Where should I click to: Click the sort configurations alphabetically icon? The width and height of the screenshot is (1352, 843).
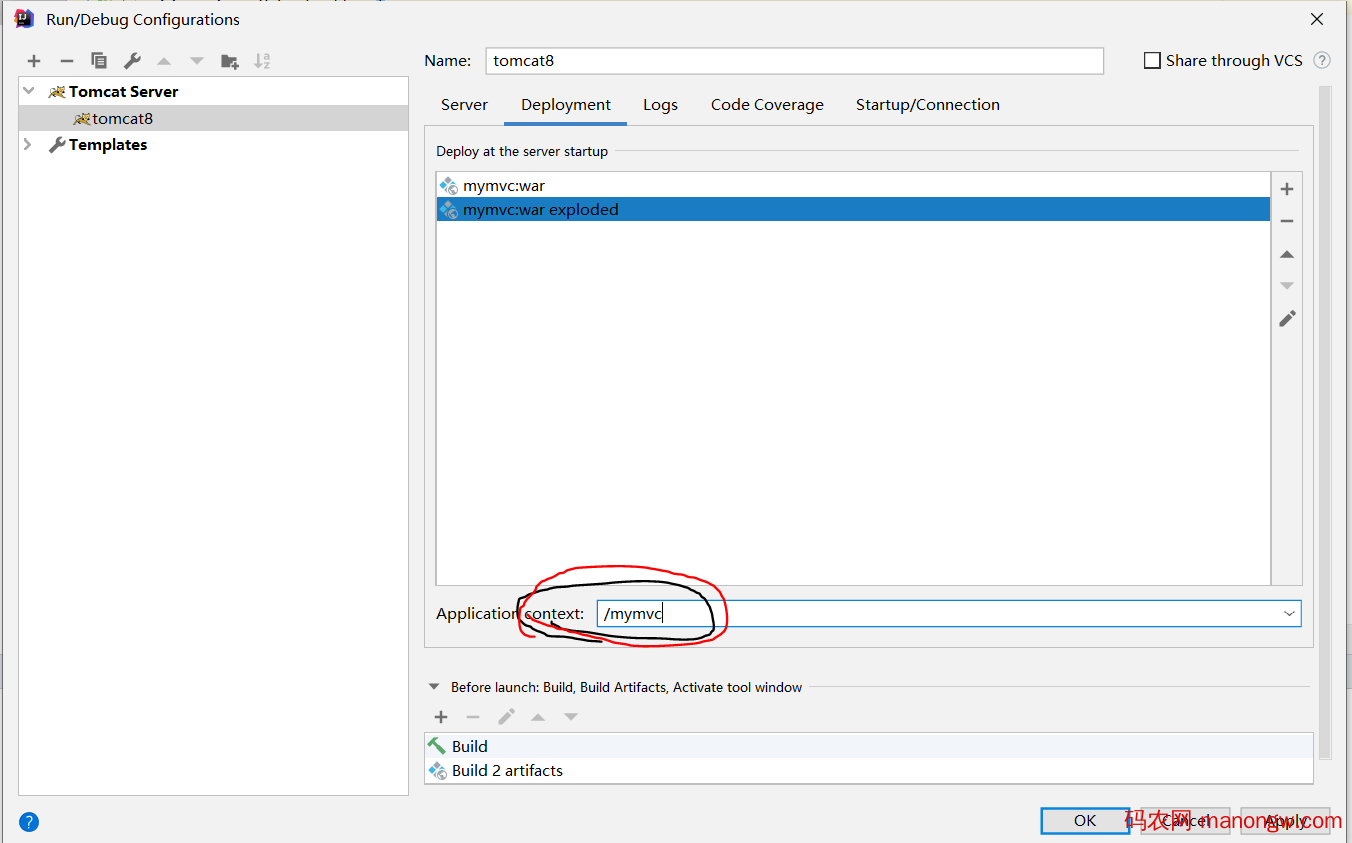[x=262, y=61]
